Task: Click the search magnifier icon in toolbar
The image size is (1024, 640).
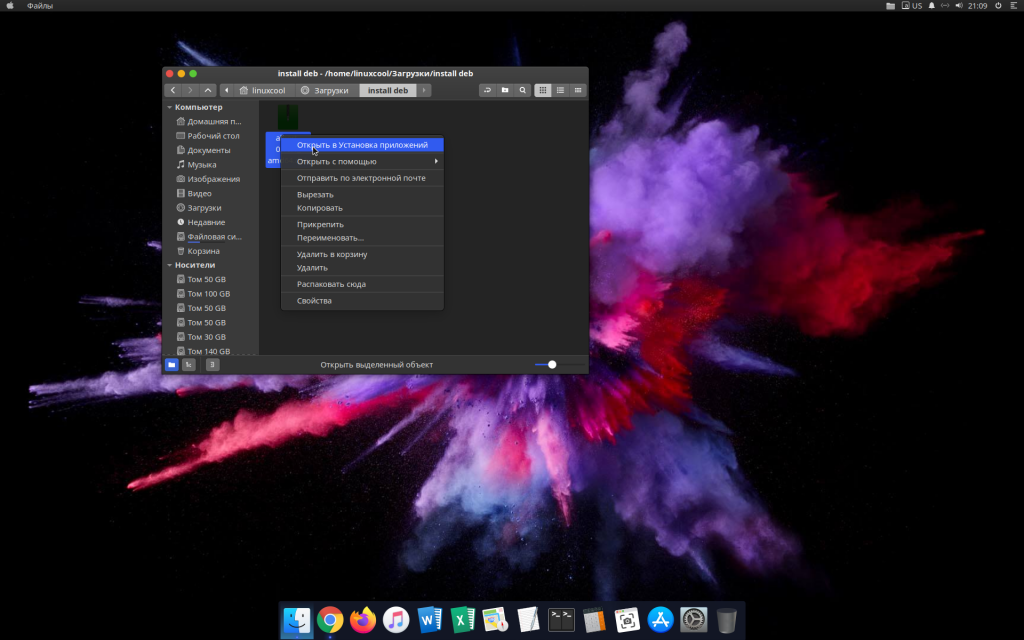Action: (x=522, y=90)
